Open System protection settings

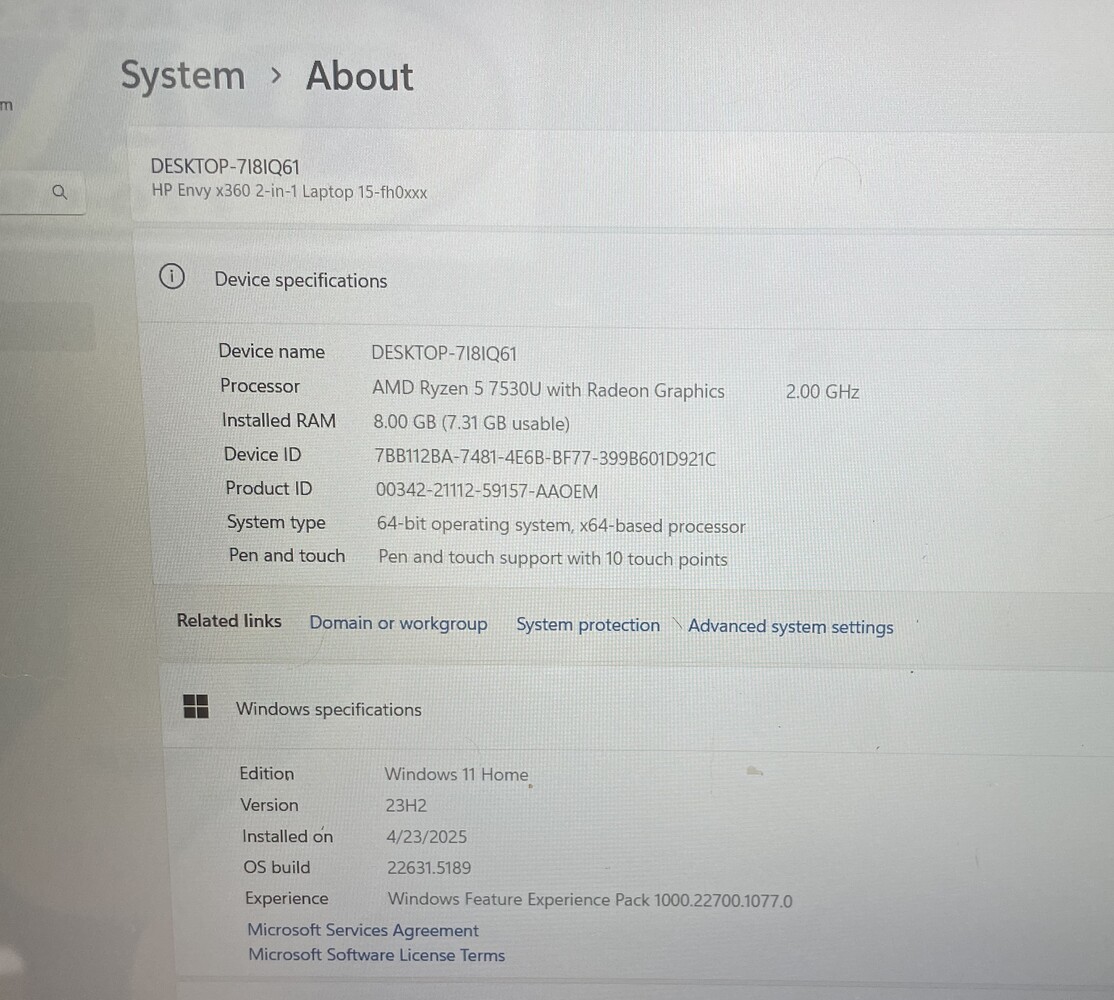click(588, 625)
